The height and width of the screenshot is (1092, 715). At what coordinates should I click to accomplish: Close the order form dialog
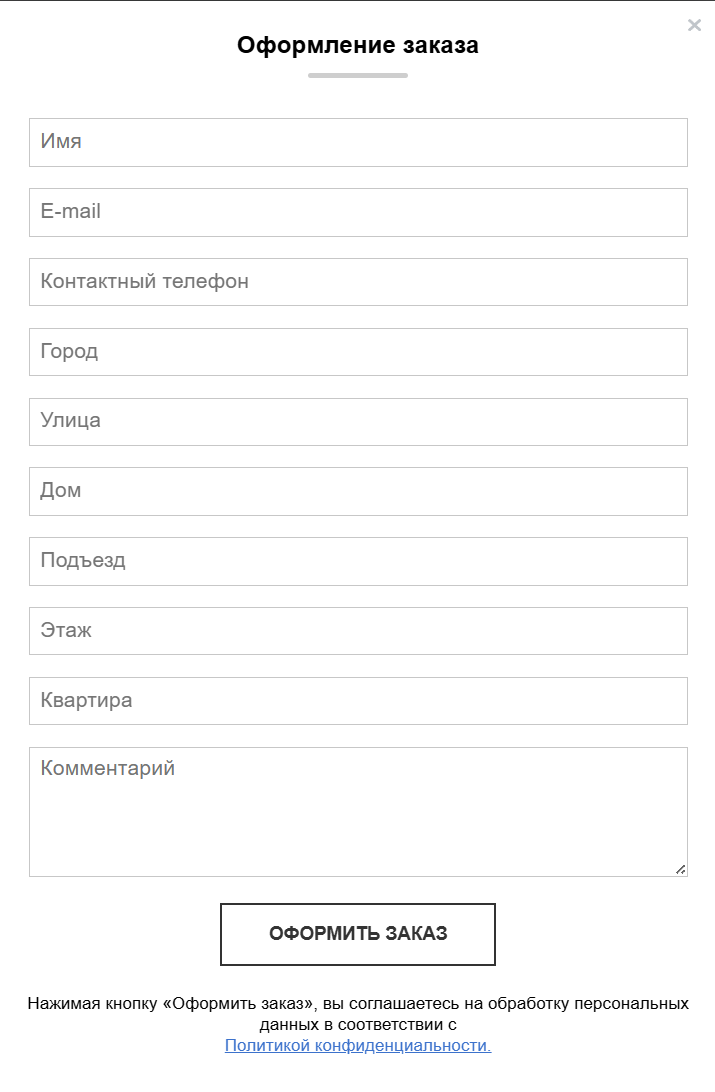694,25
